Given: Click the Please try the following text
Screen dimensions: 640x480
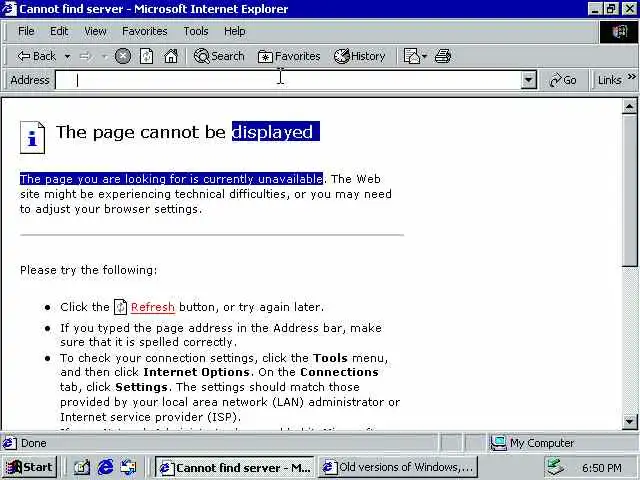Looking at the screenshot, I should [89, 270].
